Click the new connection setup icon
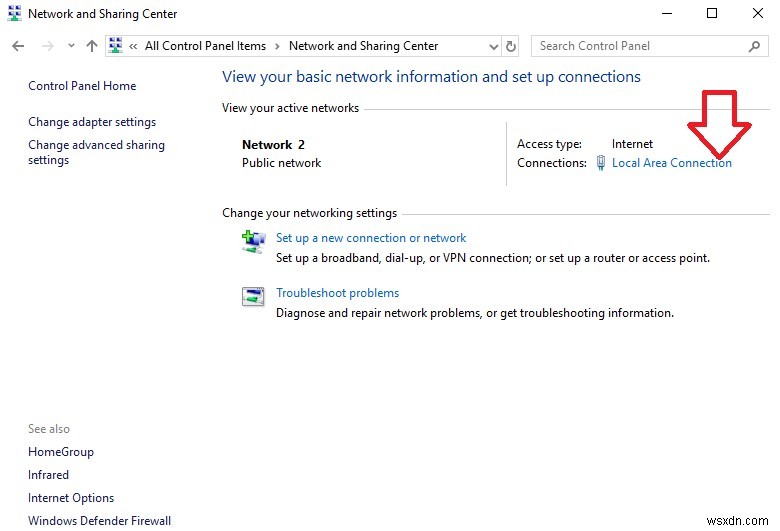 (252, 240)
